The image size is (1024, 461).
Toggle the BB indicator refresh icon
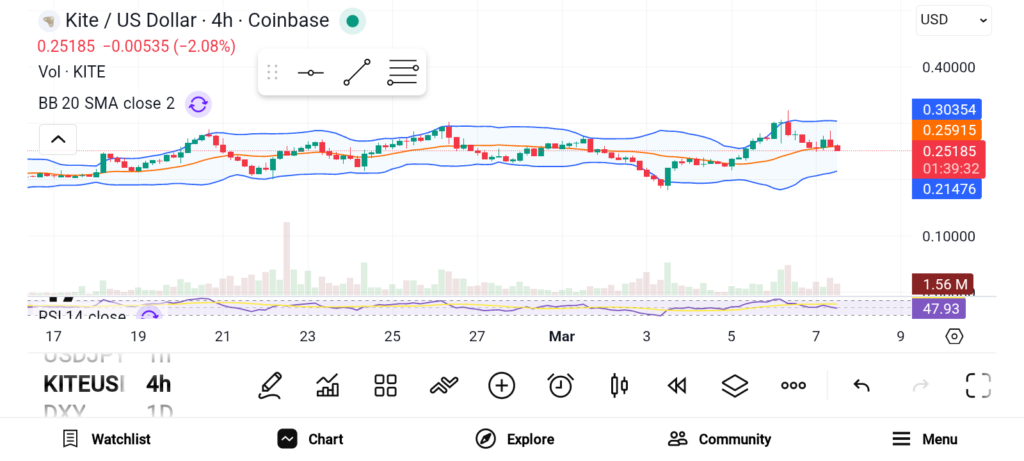(198, 103)
